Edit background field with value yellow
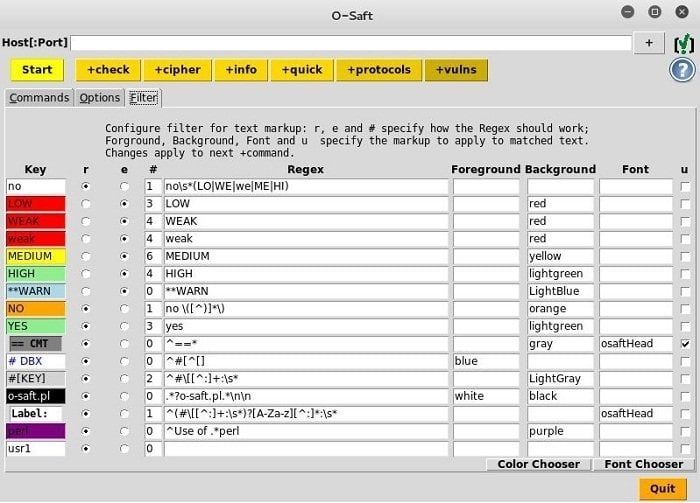700x503 pixels. (560, 256)
